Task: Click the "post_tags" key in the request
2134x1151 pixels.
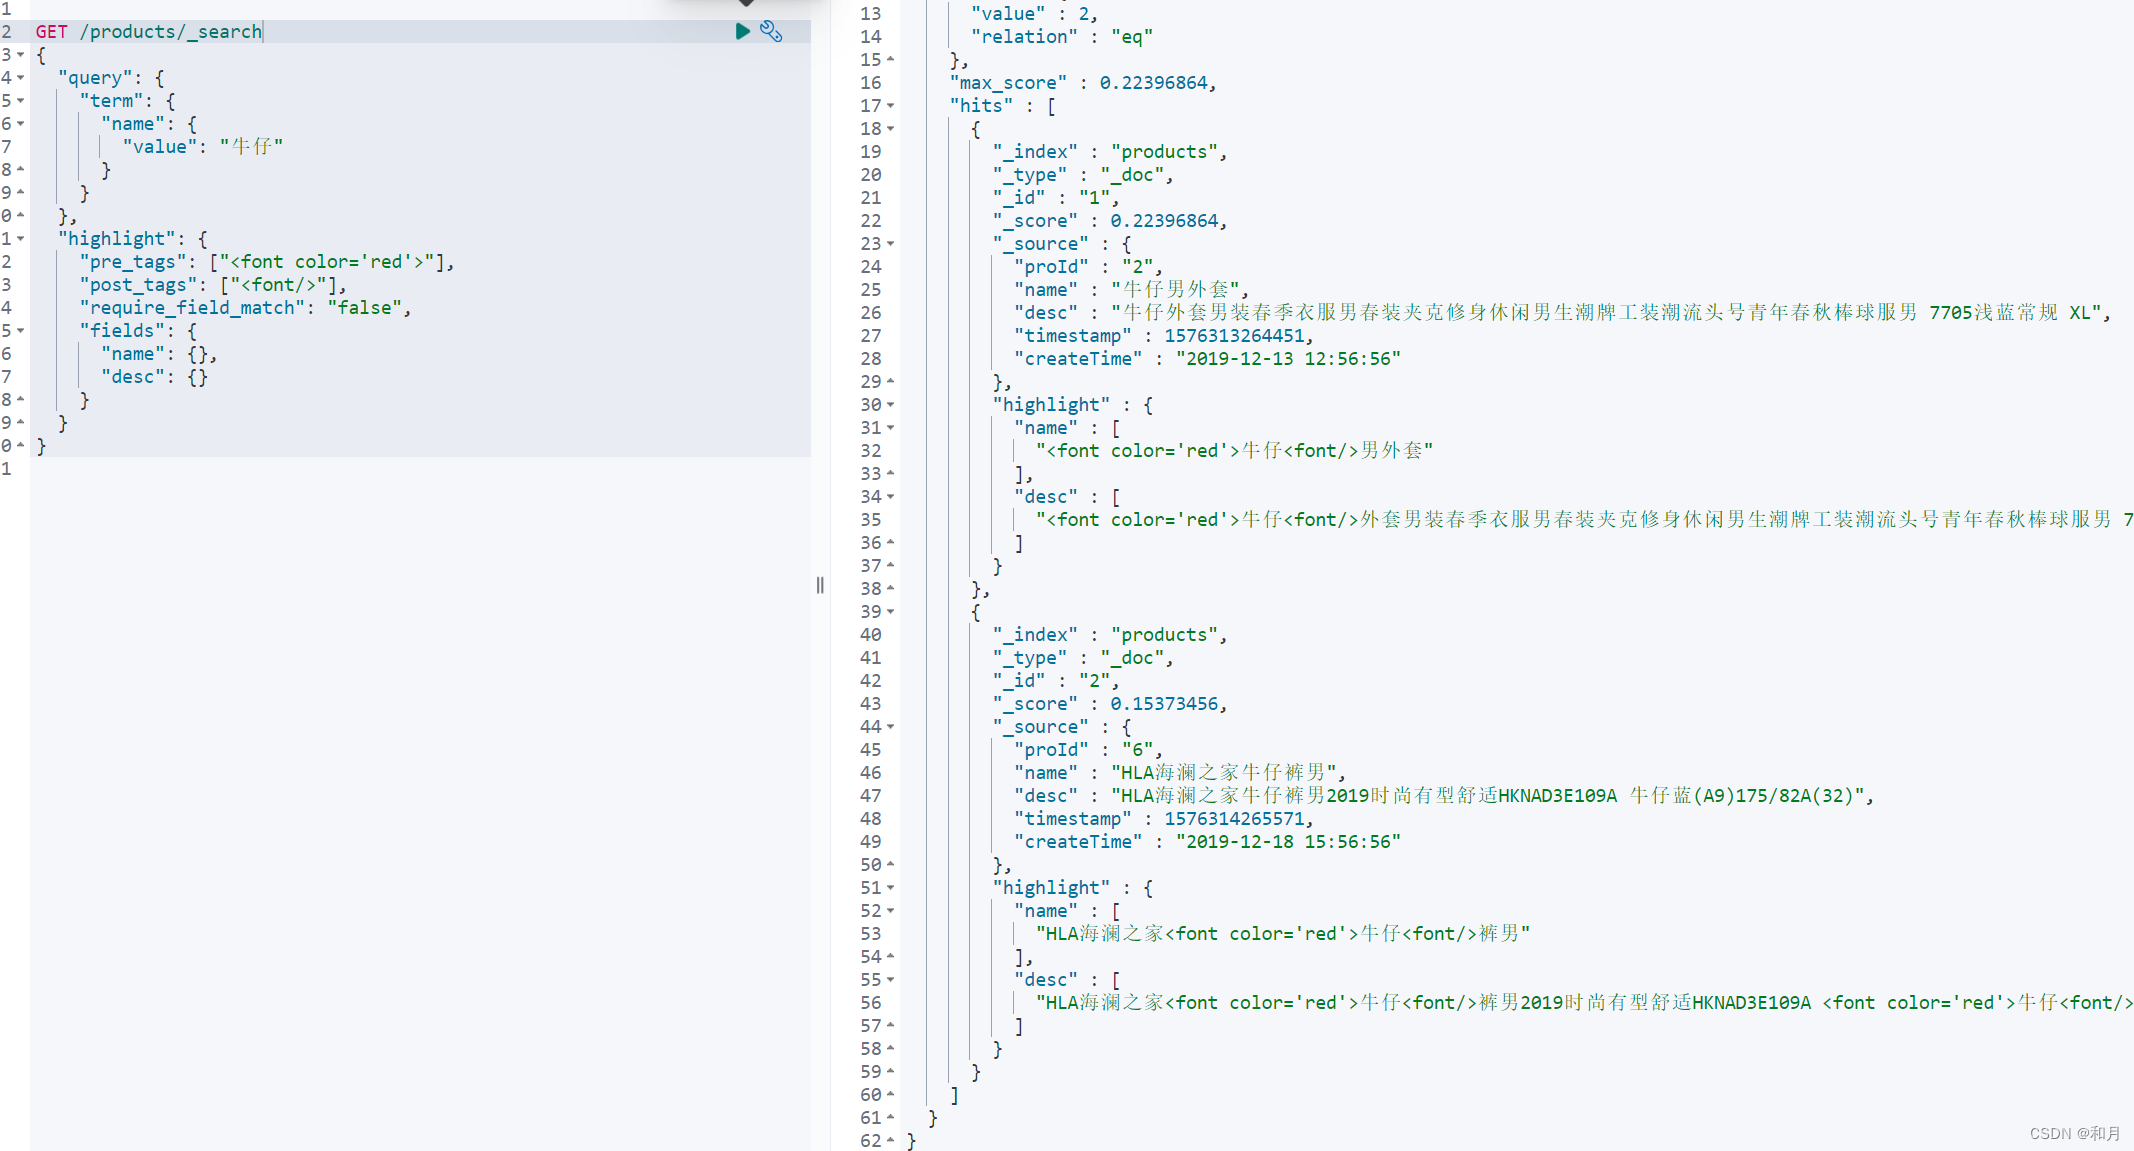Action: (x=143, y=285)
